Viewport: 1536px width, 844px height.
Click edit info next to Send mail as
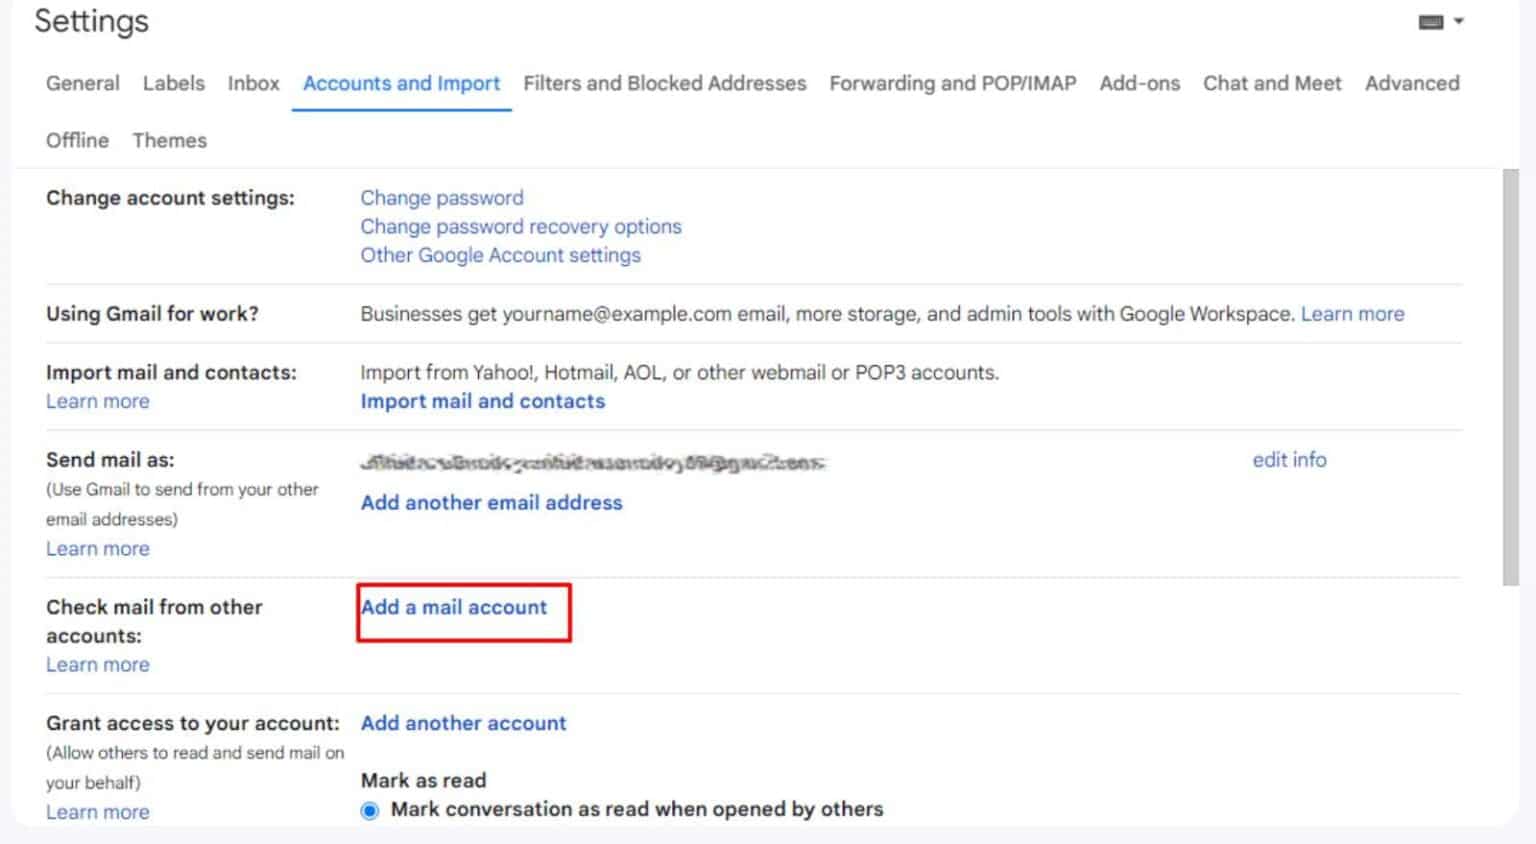1289,460
